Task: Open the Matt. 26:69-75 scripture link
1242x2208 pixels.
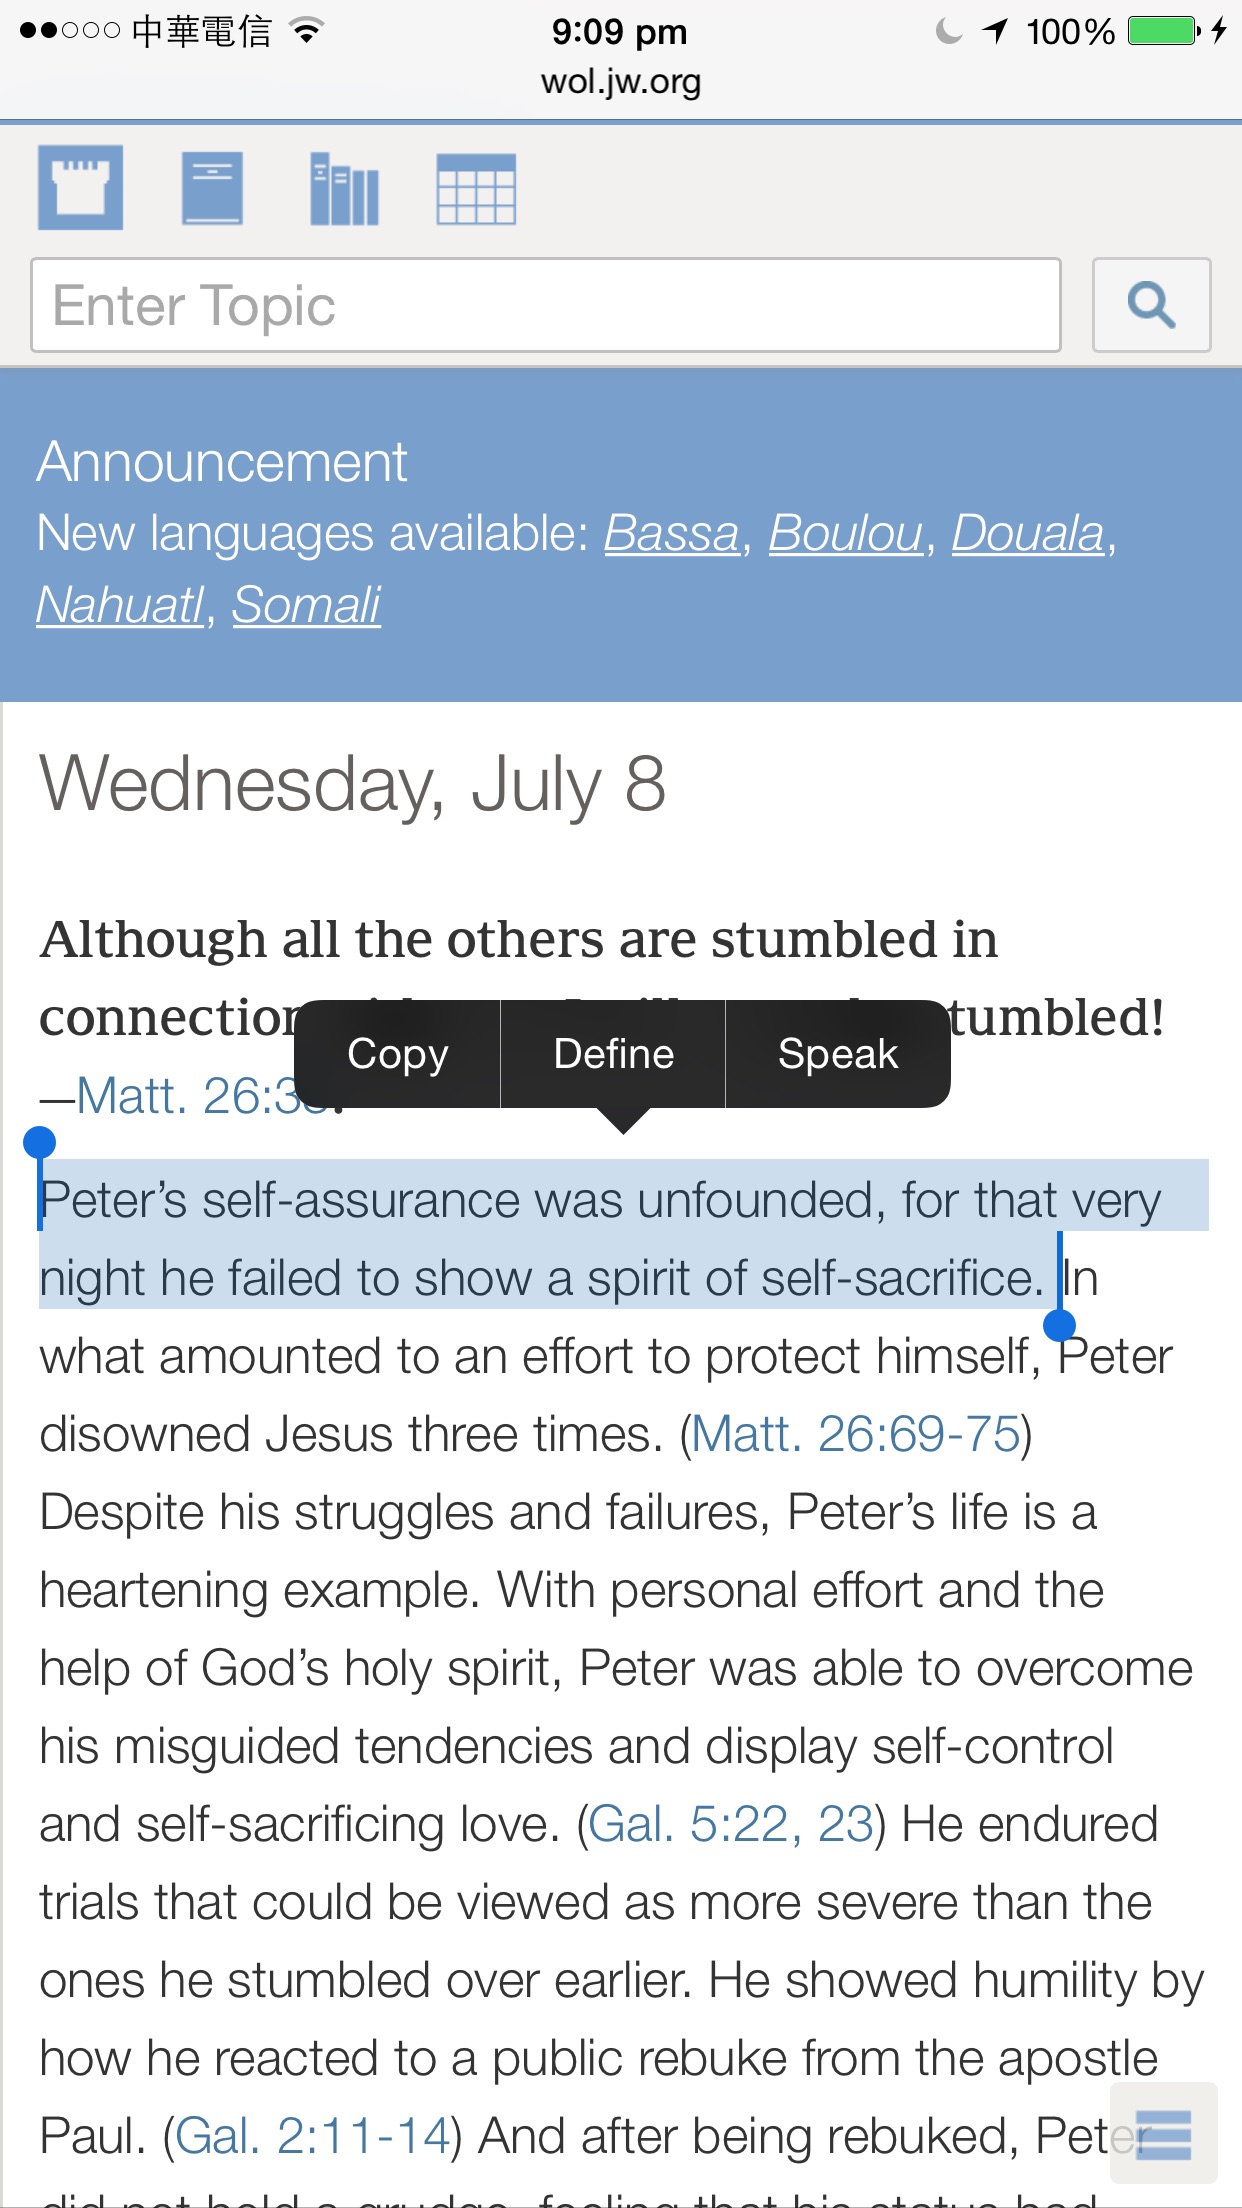Action: click(x=855, y=1434)
